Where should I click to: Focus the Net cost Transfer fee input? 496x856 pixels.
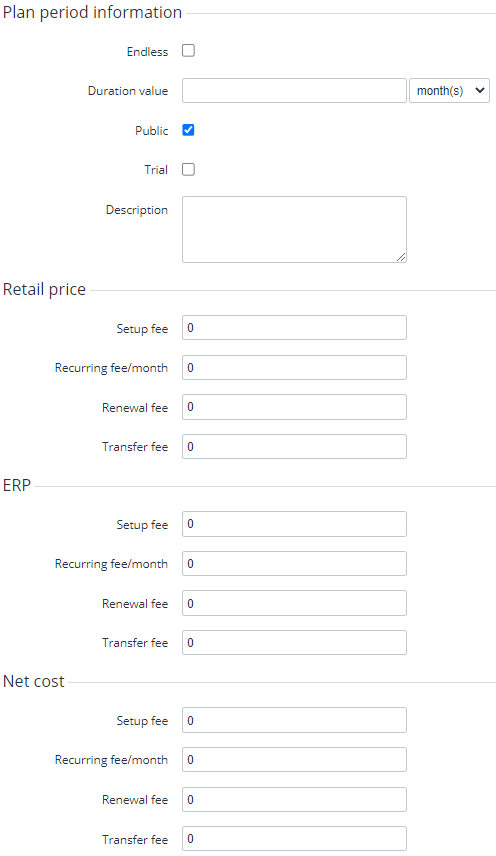click(x=294, y=839)
